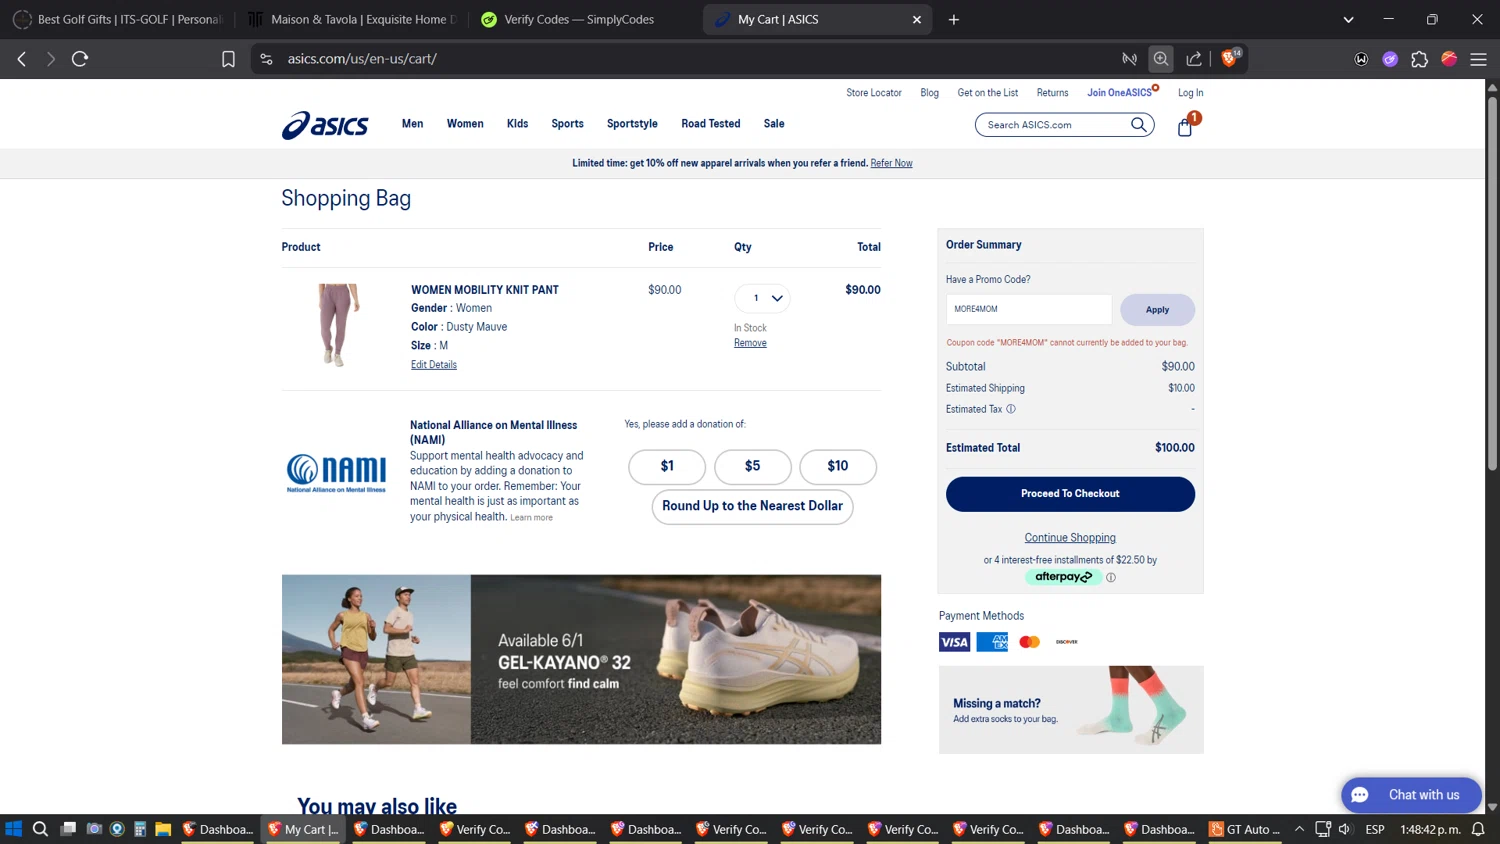Open a new browser tab

(954, 19)
